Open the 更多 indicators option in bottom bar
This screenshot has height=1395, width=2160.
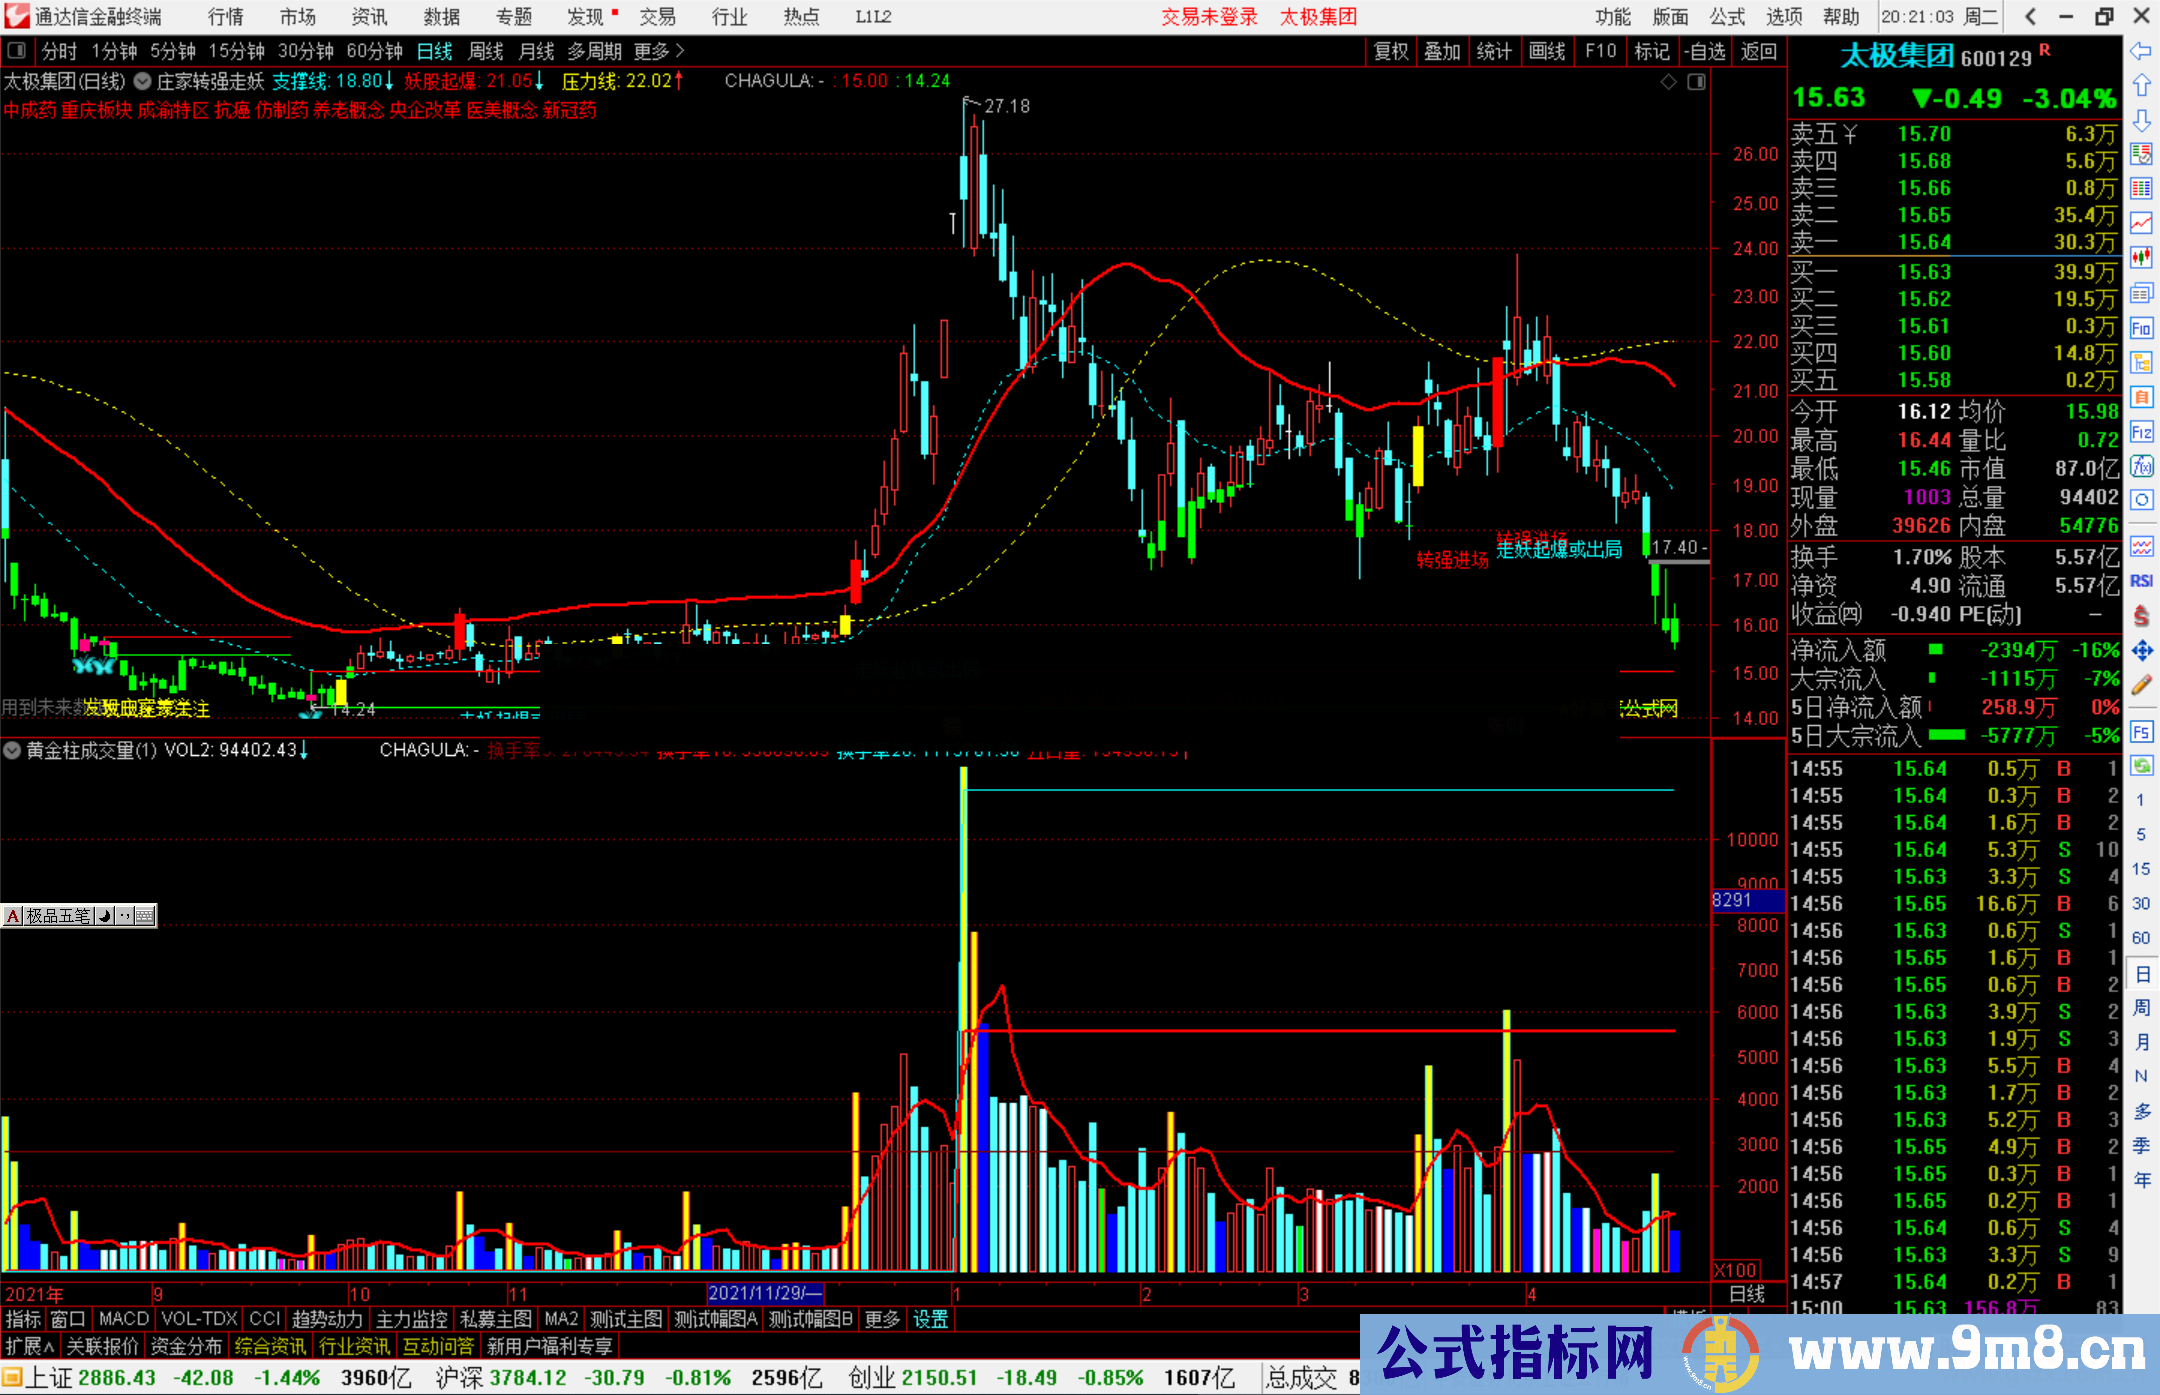tap(882, 1319)
